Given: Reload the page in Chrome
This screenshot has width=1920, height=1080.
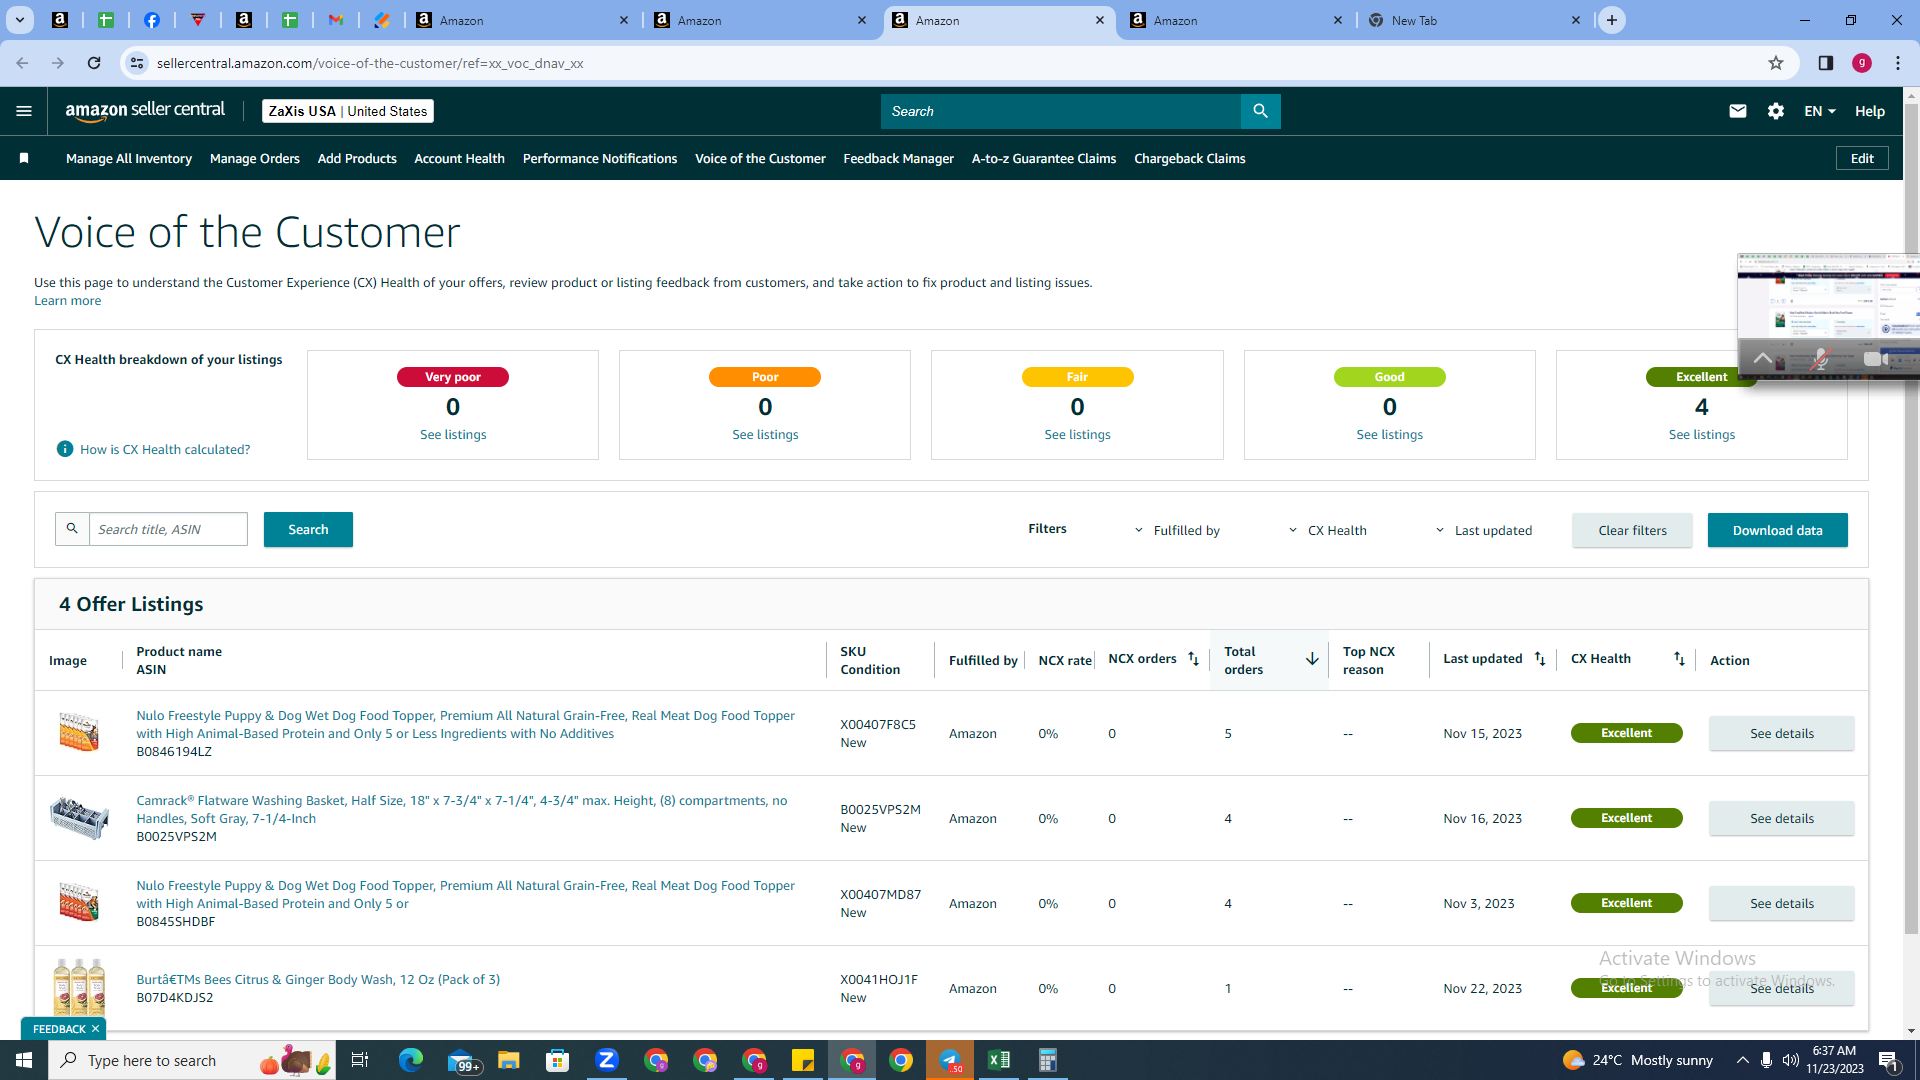Looking at the screenshot, I should tap(94, 63).
